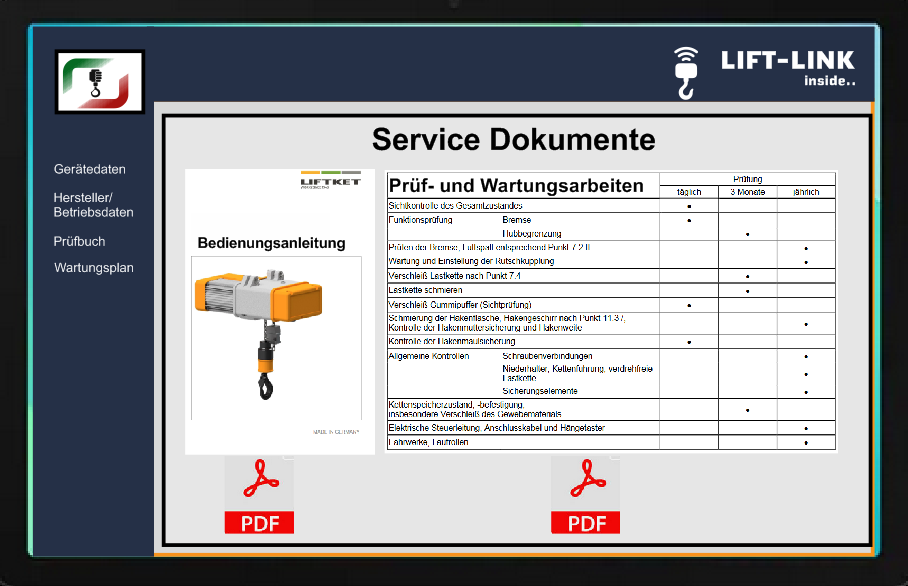Screen dimensions: 908x586
Task: Click the Service Dokumente heading
Action: pos(513,139)
